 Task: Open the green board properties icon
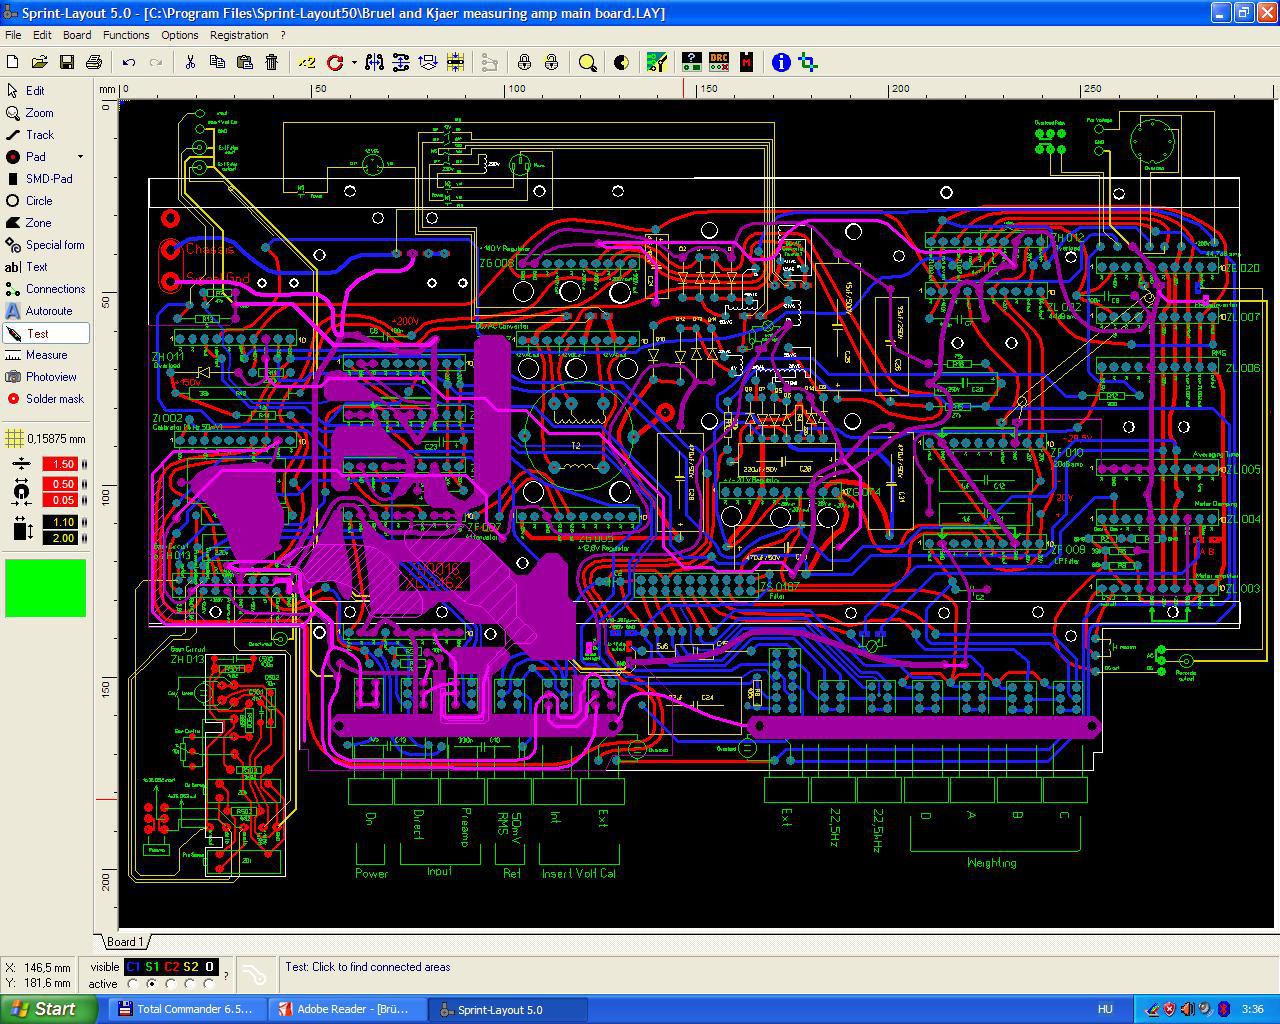657,62
